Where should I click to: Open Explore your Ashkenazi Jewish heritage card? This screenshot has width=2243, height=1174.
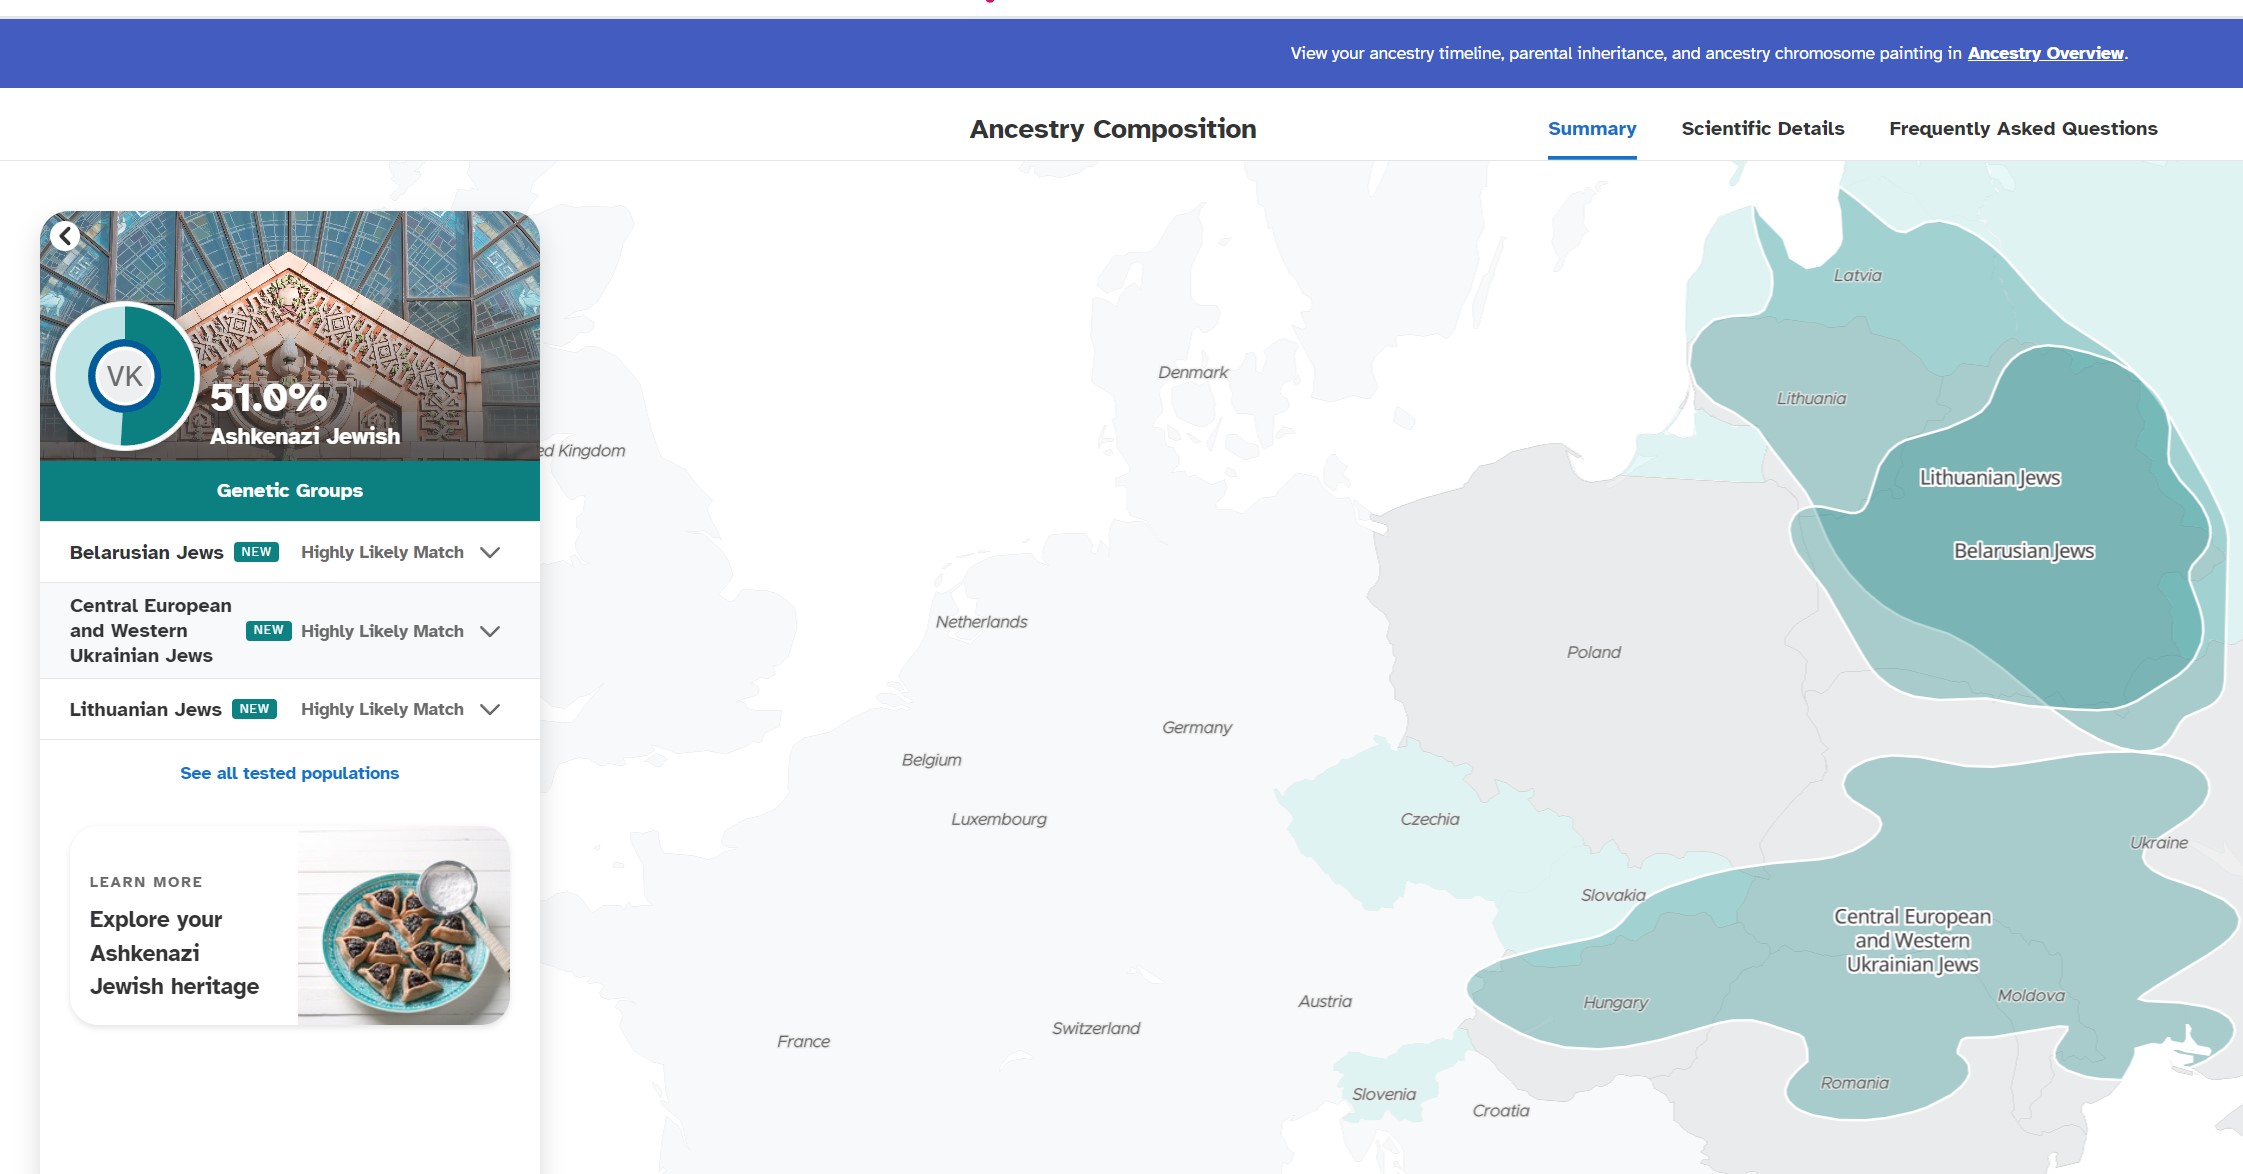tap(290, 925)
